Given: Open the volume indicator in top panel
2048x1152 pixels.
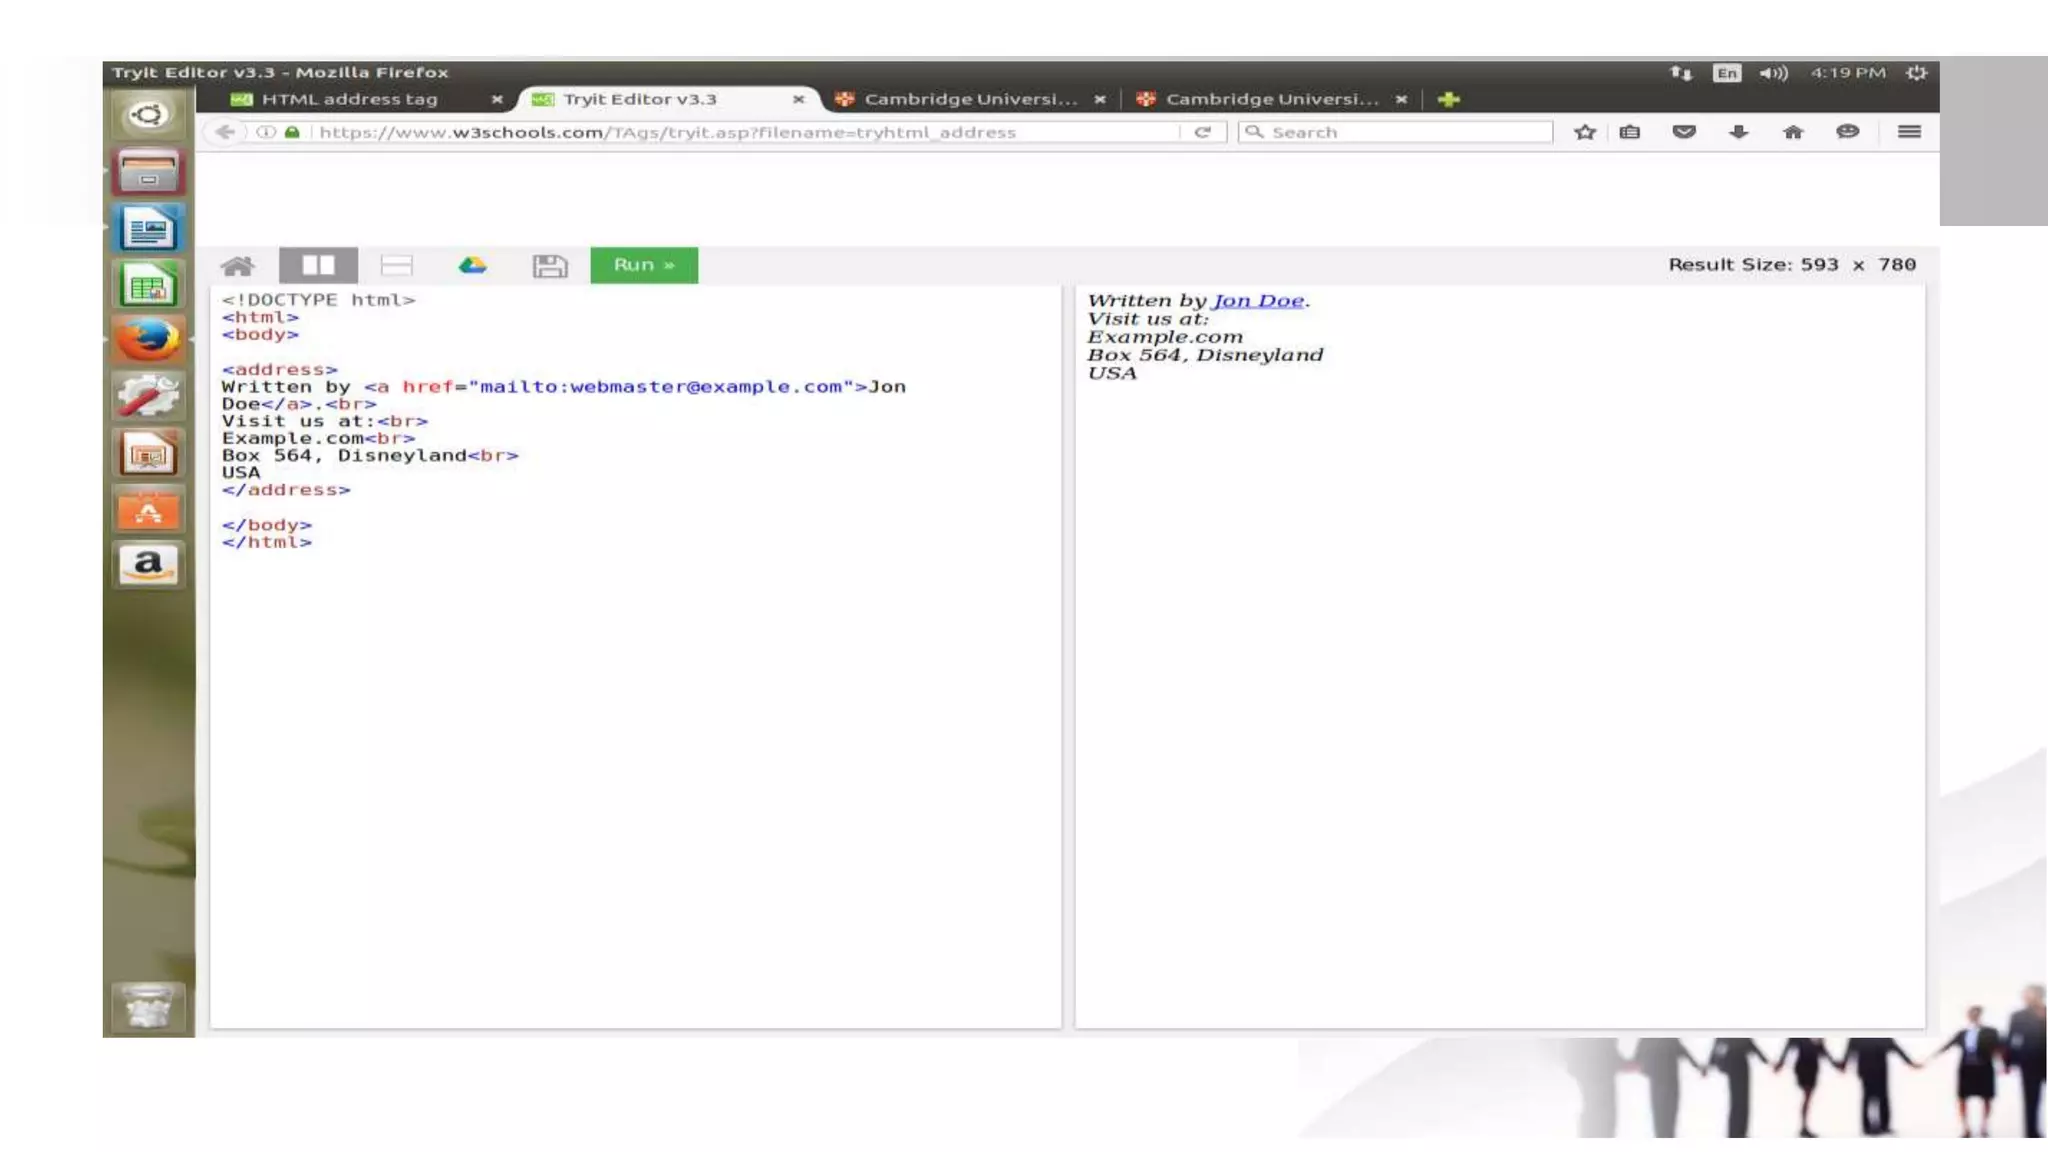Looking at the screenshot, I should click(x=1773, y=73).
